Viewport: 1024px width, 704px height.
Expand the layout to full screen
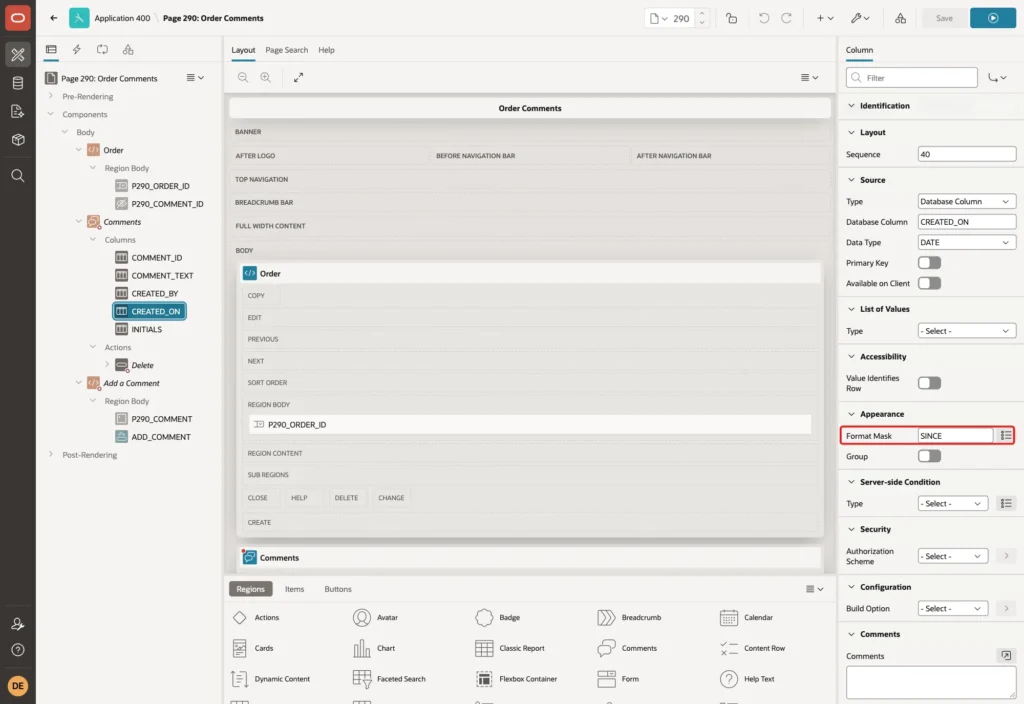(x=298, y=77)
